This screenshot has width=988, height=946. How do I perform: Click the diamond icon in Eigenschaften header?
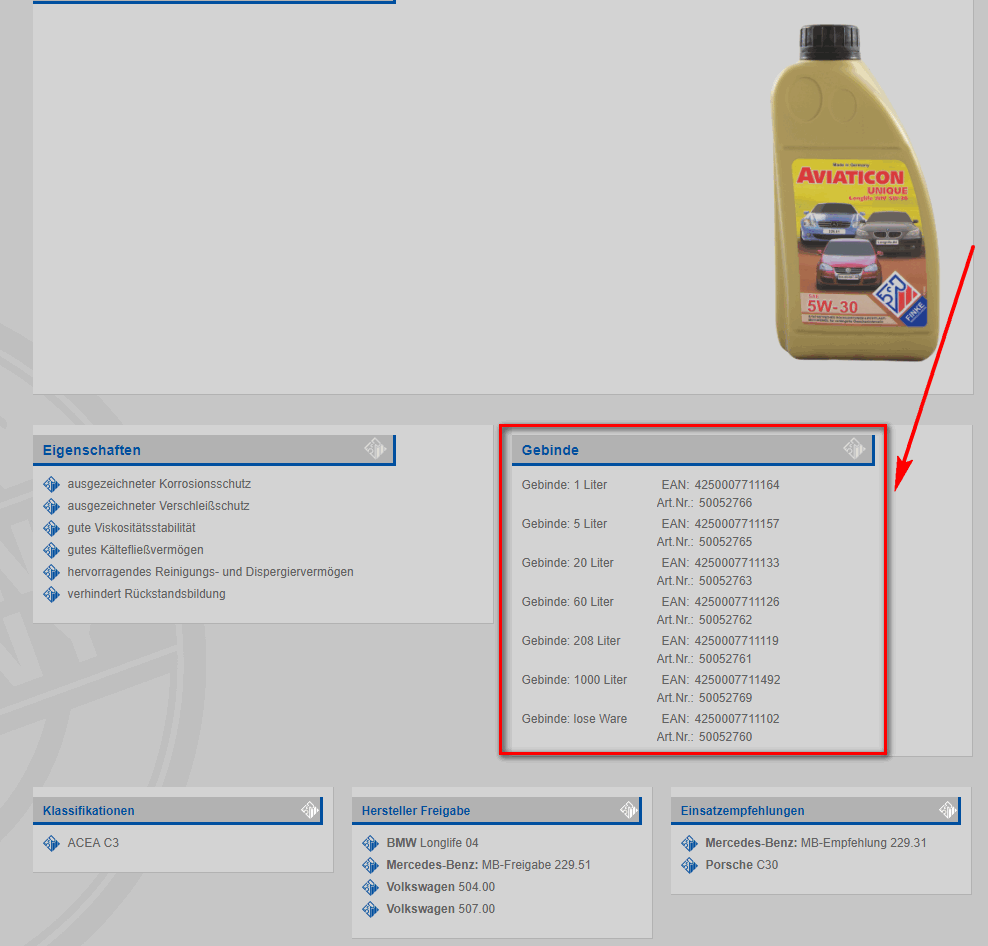(x=375, y=449)
